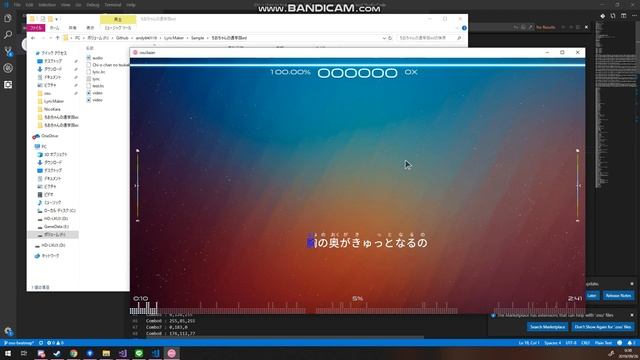Image resolution: width=640 pixels, height=360 pixels.
Task: Click left vertical slider in osu!lazer
Action: (138, 186)
